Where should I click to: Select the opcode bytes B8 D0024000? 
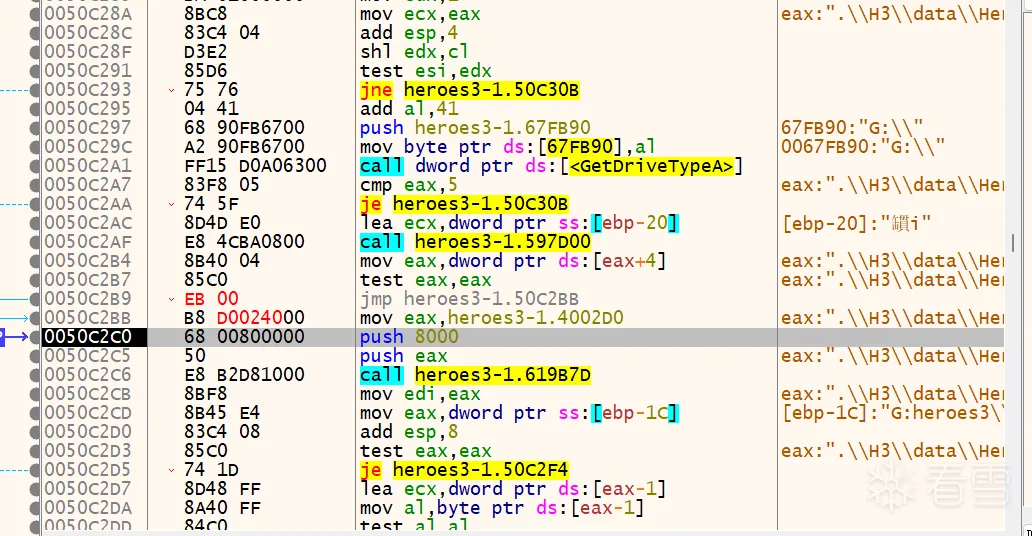pyautogui.click(x=245, y=318)
